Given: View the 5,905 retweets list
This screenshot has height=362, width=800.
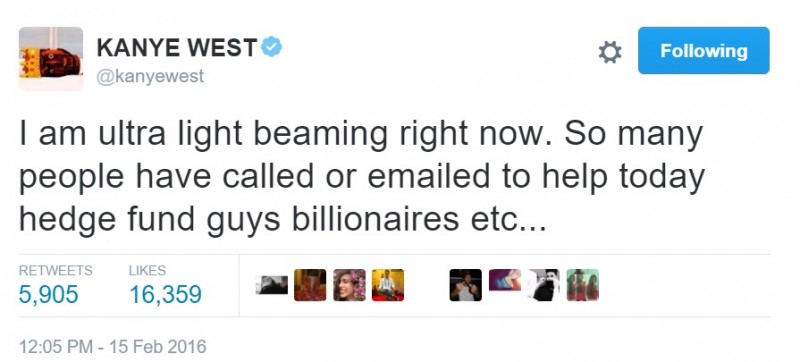Looking at the screenshot, I should pyautogui.click(x=48, y=294).
